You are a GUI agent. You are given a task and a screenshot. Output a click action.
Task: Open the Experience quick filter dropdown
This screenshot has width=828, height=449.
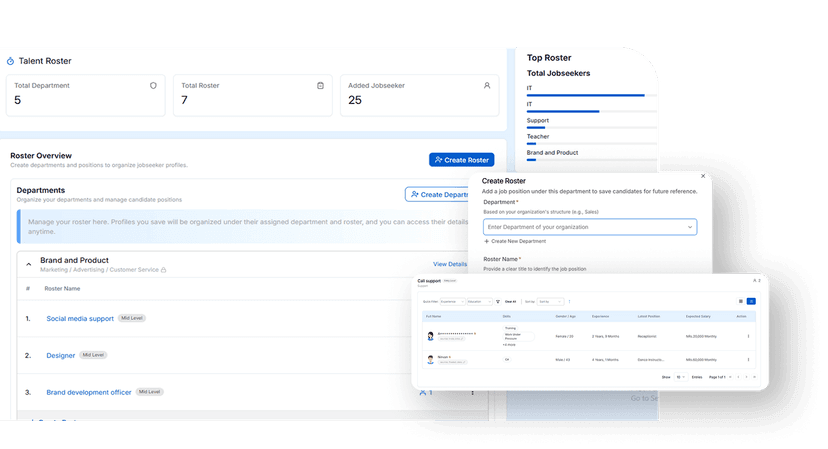click(453, 302)
